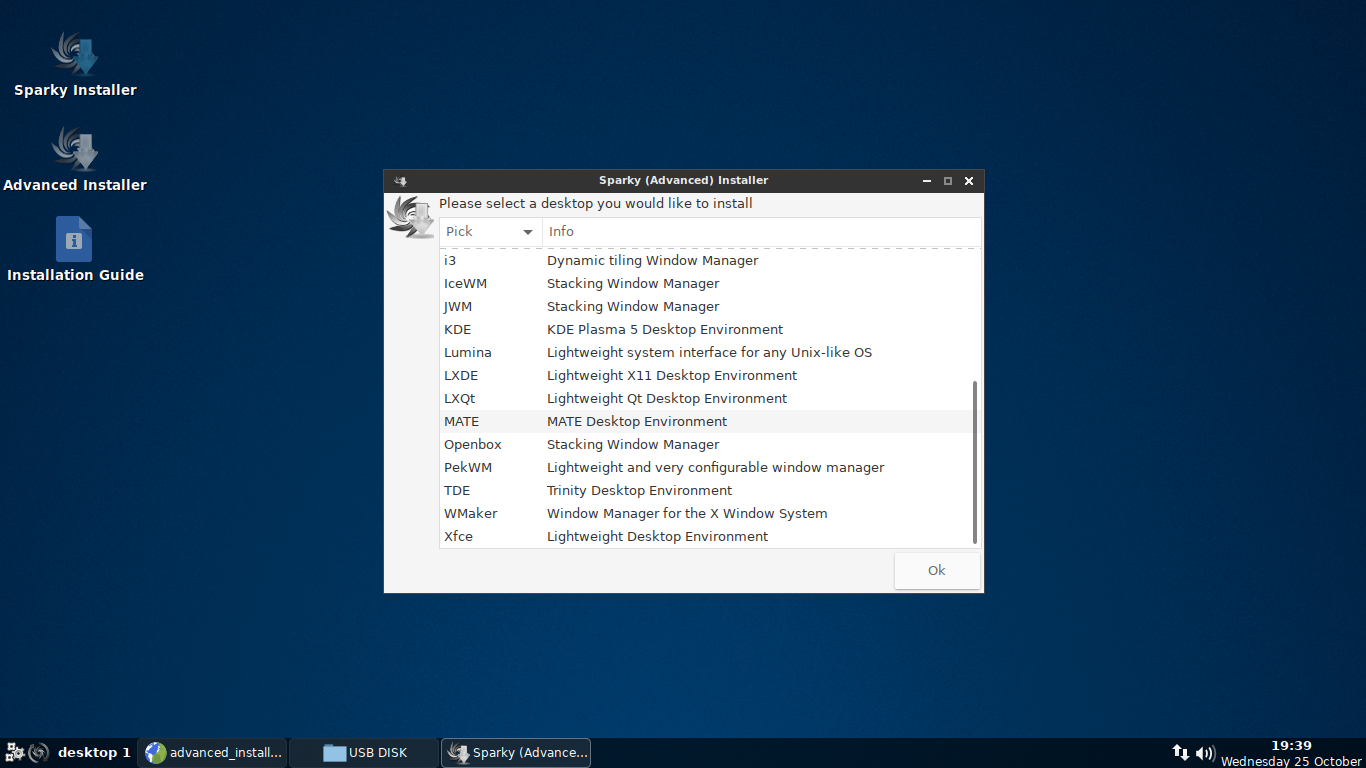Select the WMaker row
The image size is (1366, 768).
point(705,513)
